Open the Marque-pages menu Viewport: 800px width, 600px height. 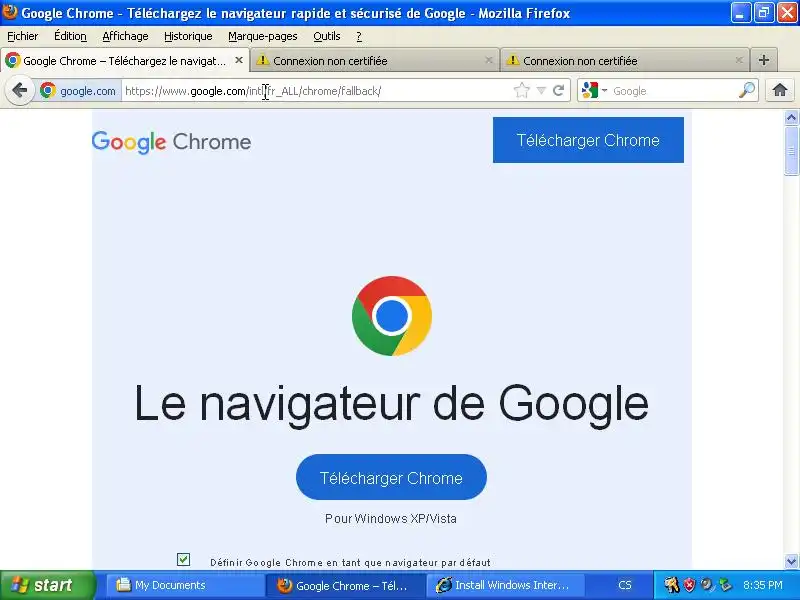pos(263,36)
